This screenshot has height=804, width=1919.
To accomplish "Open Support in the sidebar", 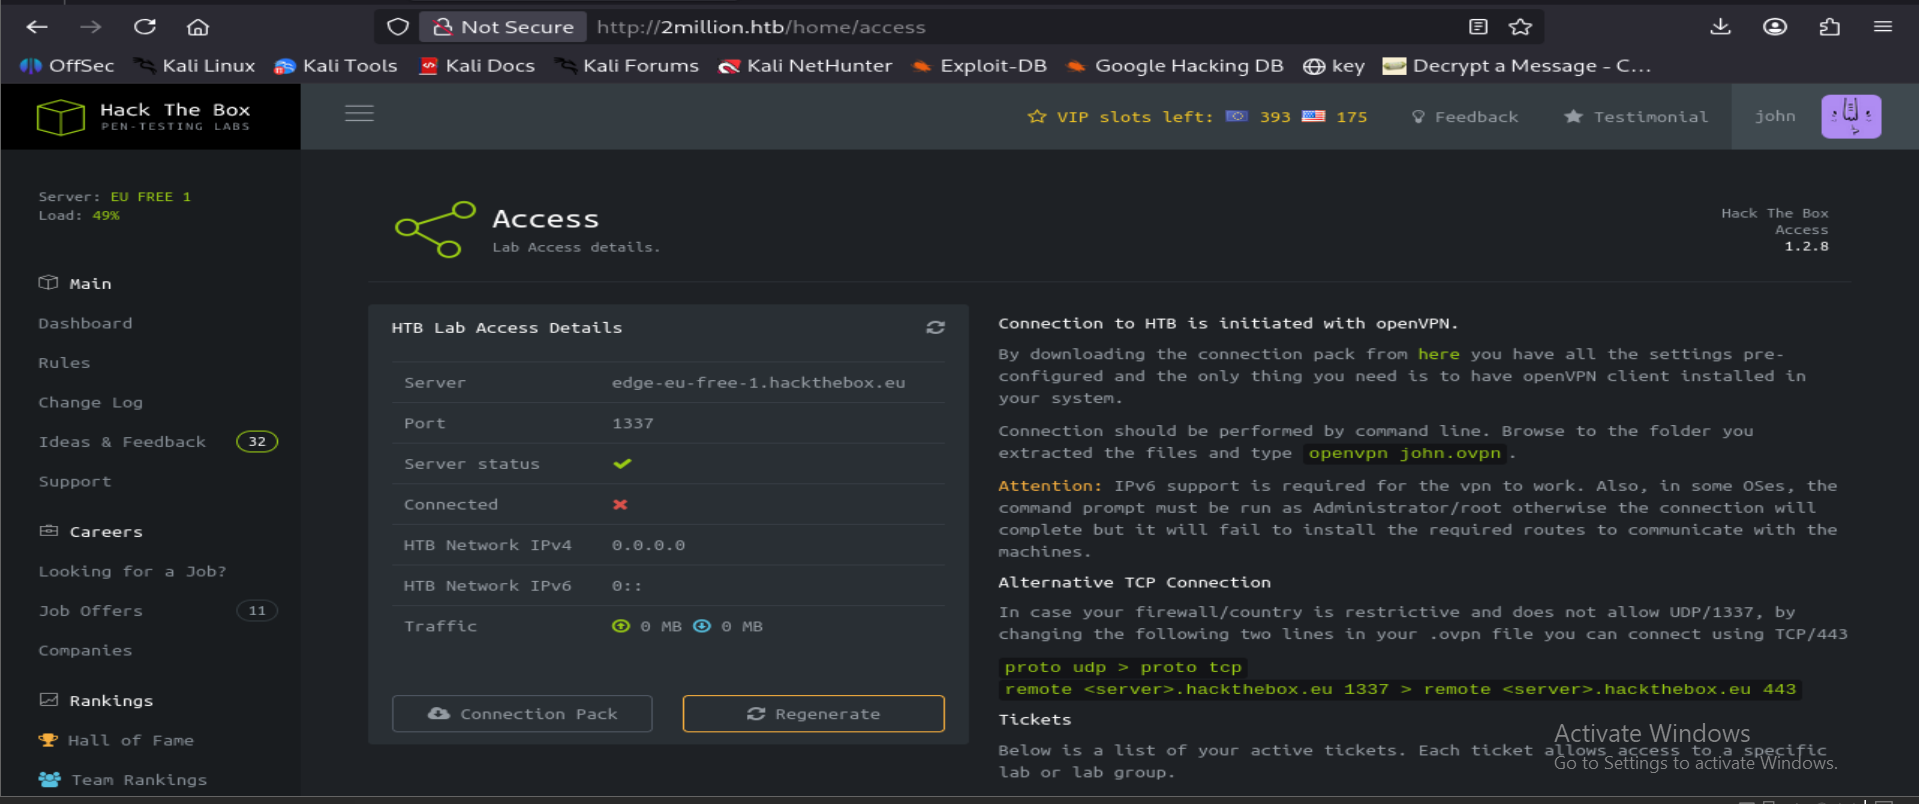I will click(75, 481).
